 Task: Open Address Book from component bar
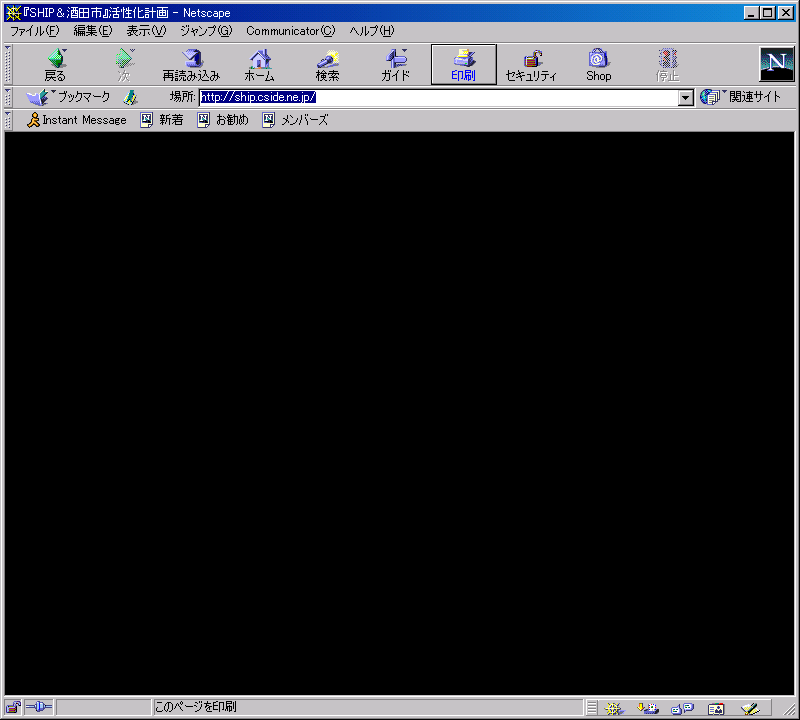tap(716, 708)
